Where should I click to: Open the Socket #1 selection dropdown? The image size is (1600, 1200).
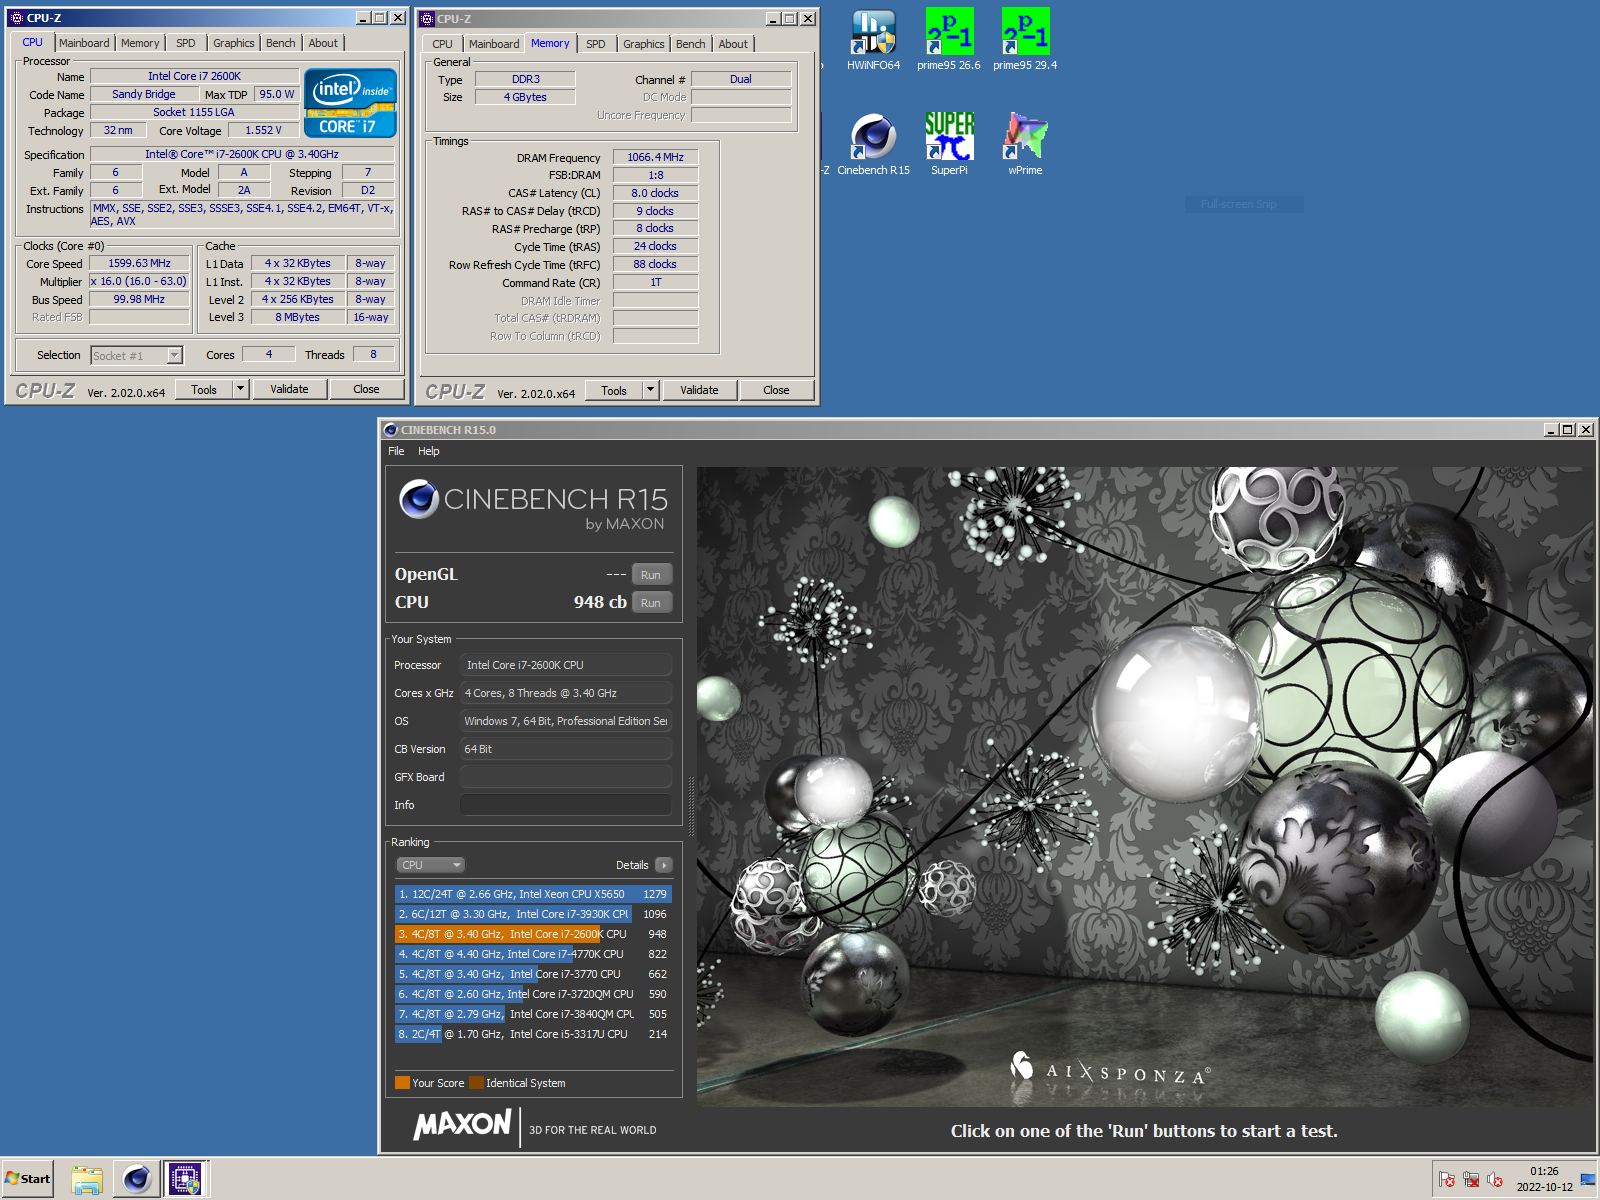tap(137, 355)
